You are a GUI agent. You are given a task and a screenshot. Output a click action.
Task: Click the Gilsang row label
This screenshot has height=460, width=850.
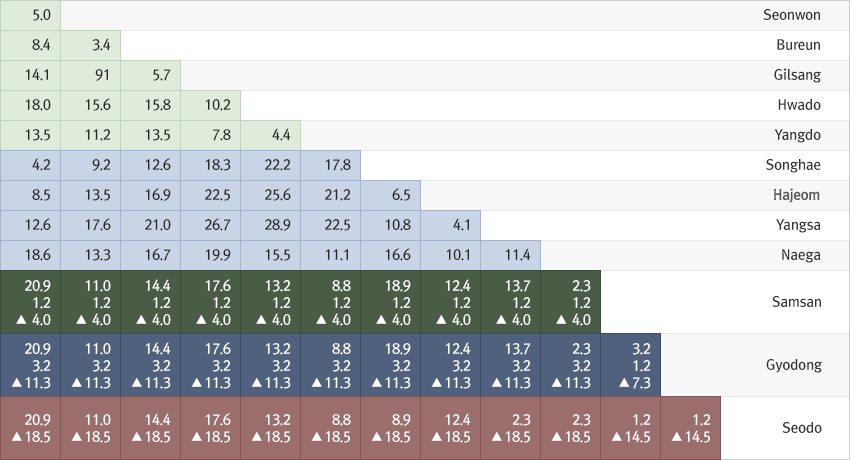[796, 75]
